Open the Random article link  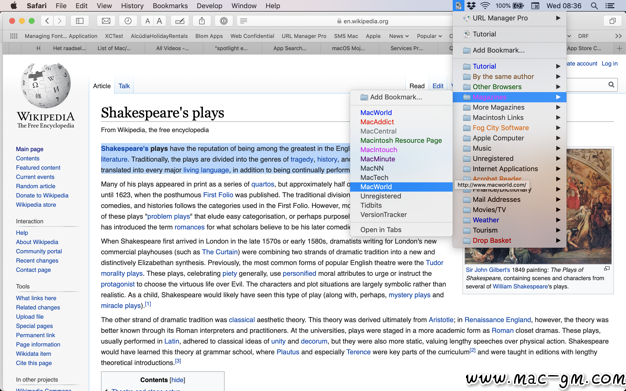36,186
